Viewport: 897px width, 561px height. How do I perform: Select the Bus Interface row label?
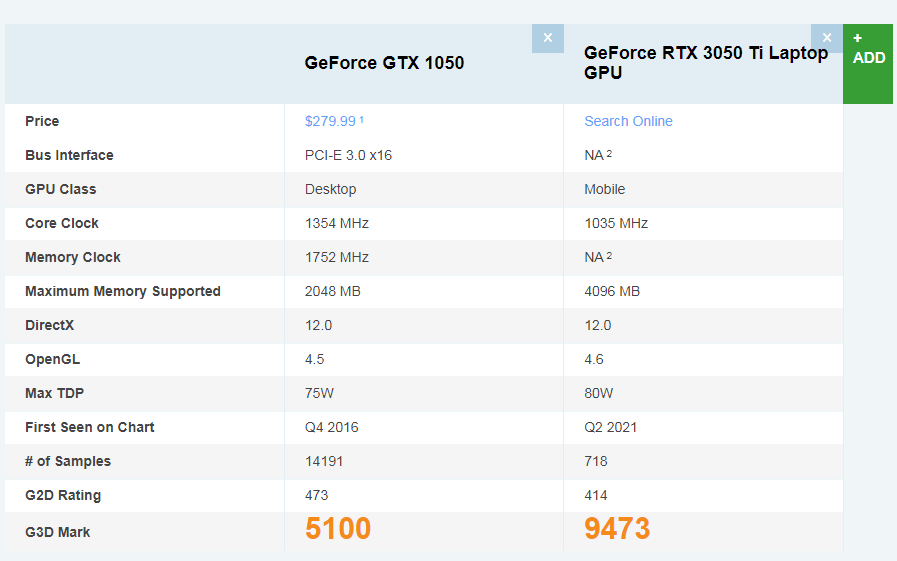69,155
